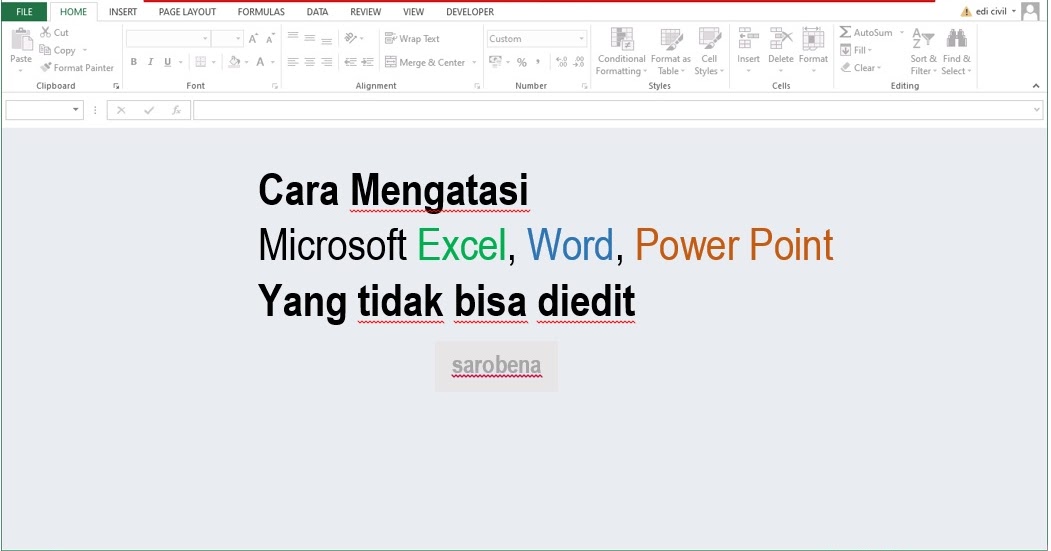Click the Copy button
The width and height of the screenshot is (1051, 551).
pyautogui.click(x=58, y=50)
